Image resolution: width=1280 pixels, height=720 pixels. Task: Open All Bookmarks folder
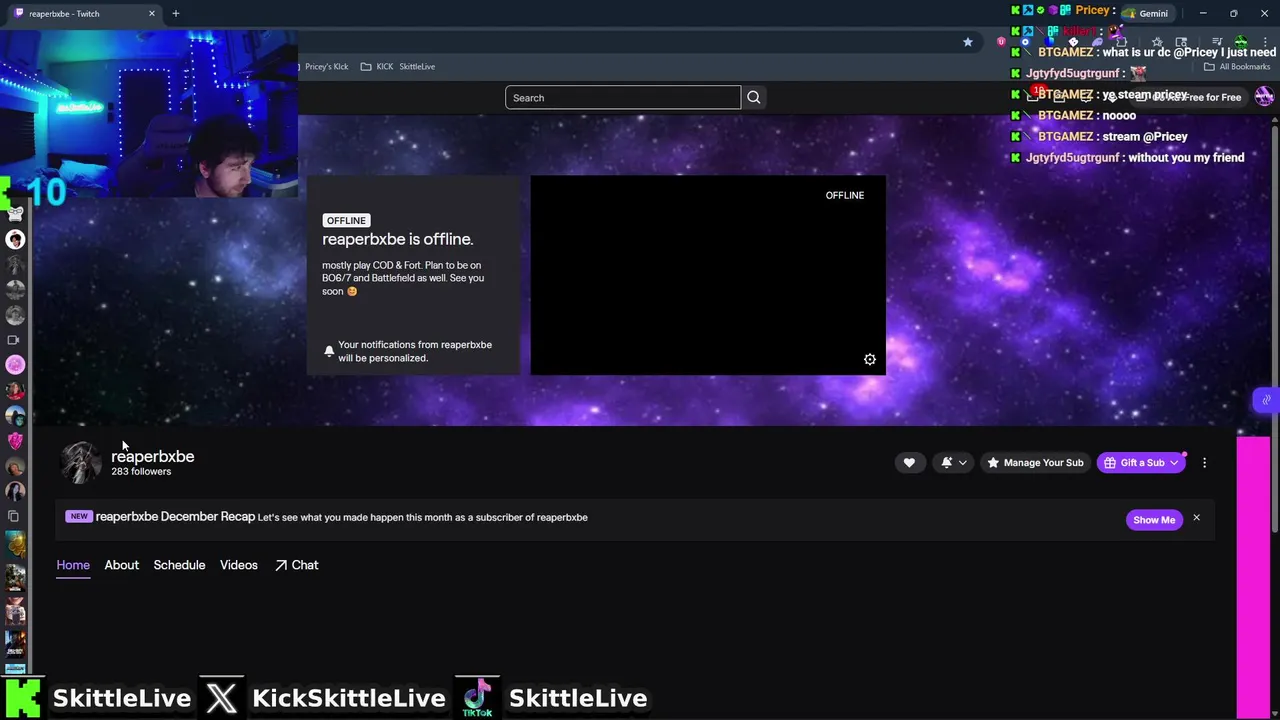click(x=1237, y=66)
